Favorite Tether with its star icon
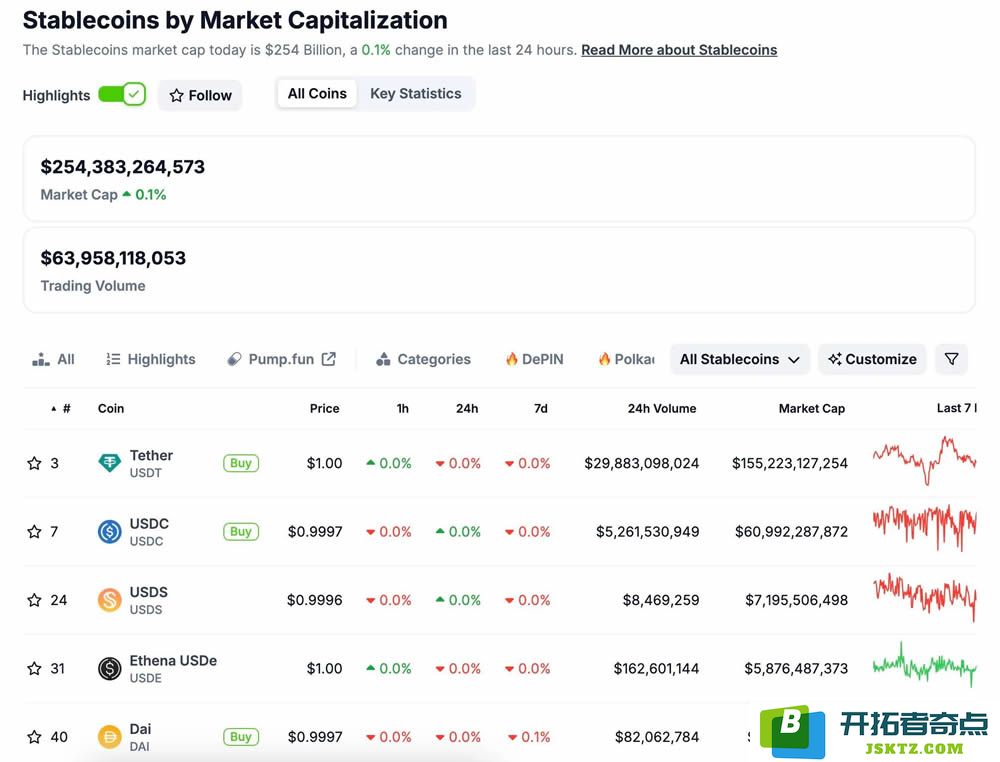Image resolution: width=1000 pixels, height=762 pixels. pyautogui.click(x=34, y=464)
